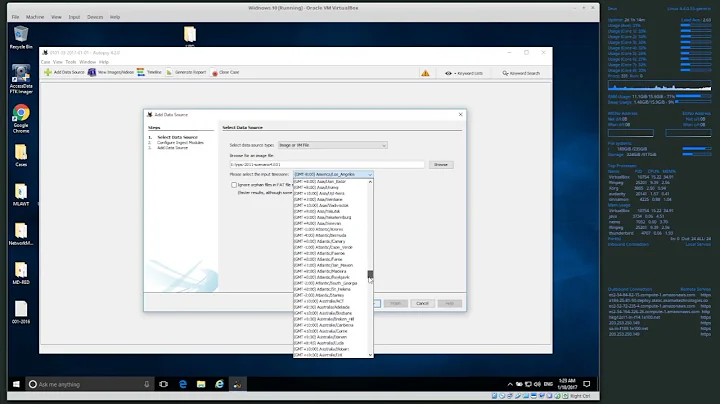720x404 pixels.
Task: Select the AccessData FTK Imager desktop icon
Action: click(x=21, y=79)
